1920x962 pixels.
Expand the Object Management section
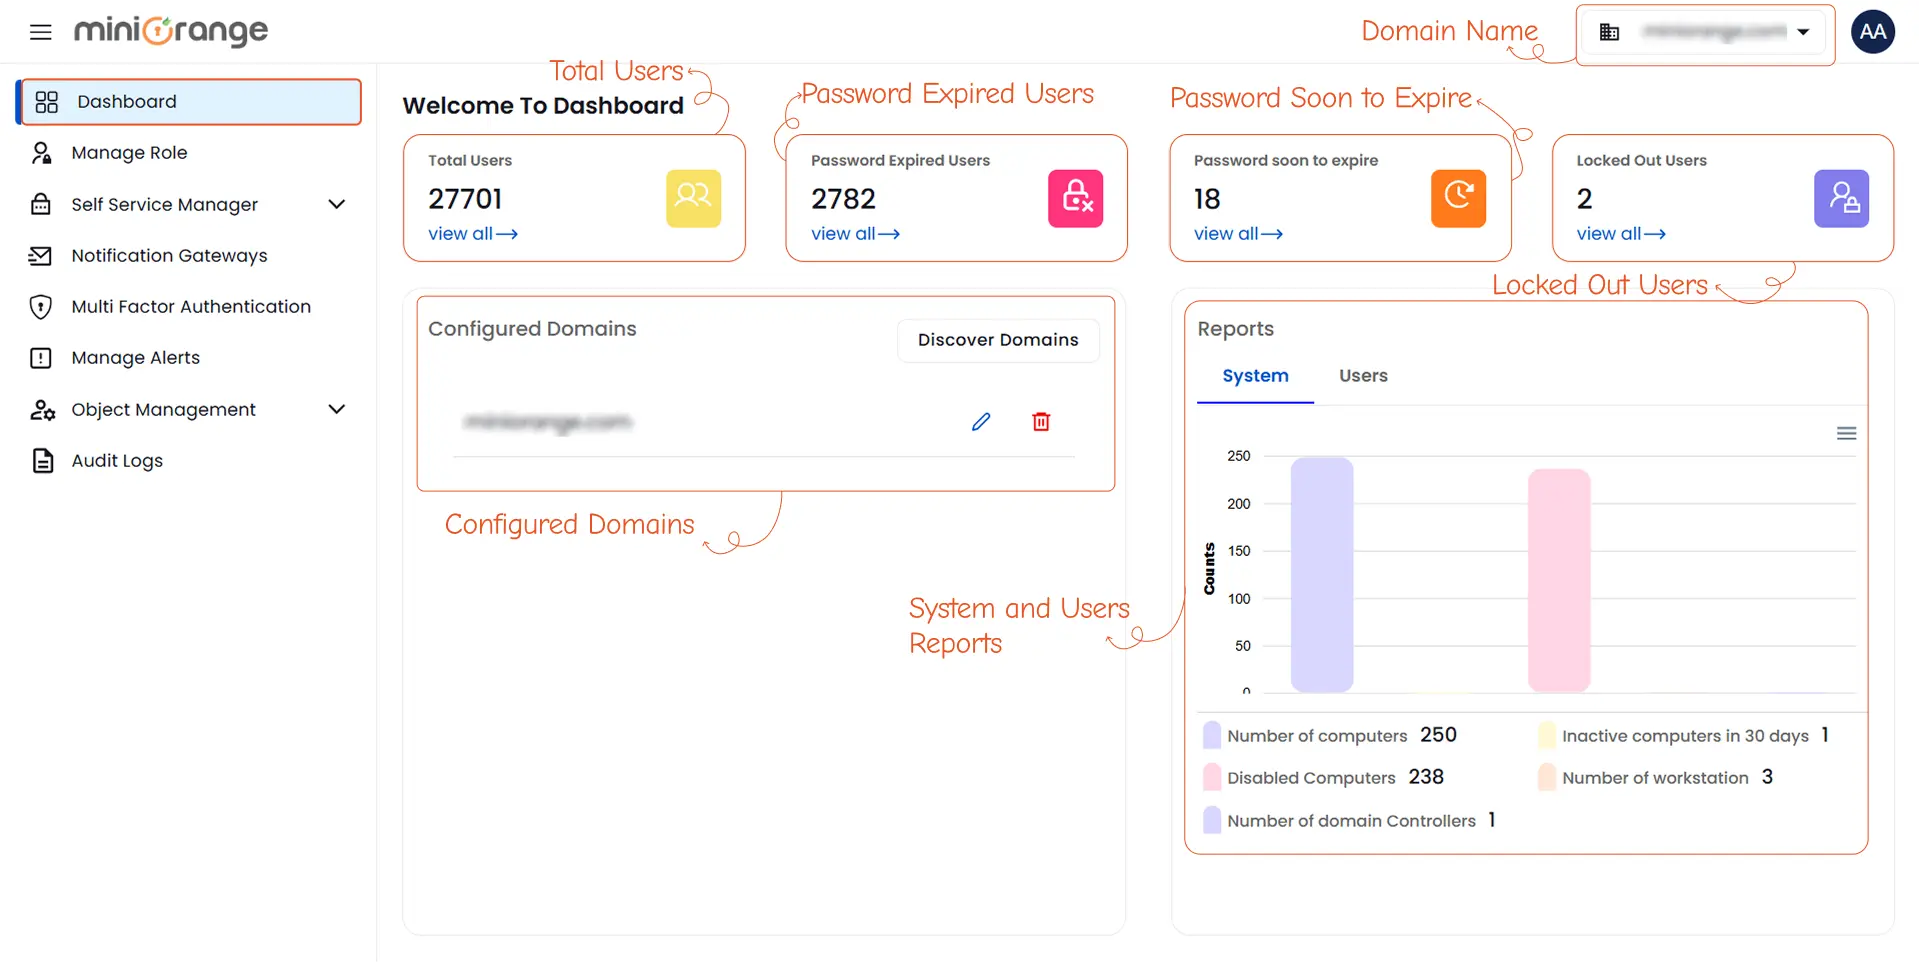[x=337, y=409]
